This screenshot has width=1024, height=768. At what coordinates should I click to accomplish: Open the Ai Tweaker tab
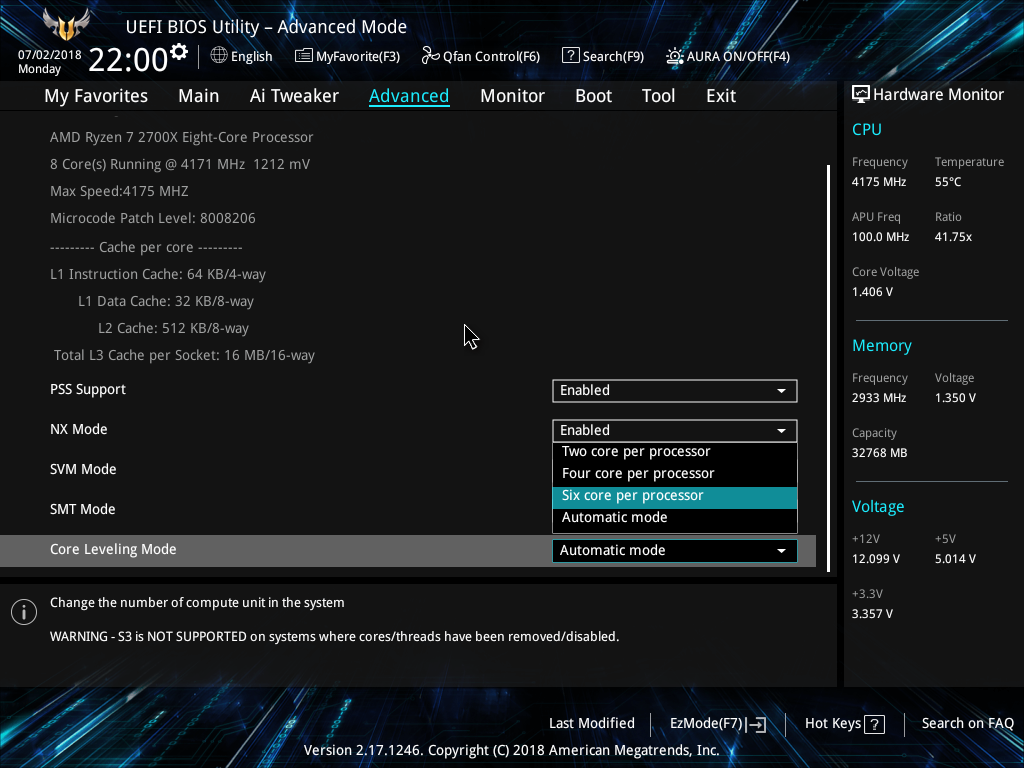294,95
